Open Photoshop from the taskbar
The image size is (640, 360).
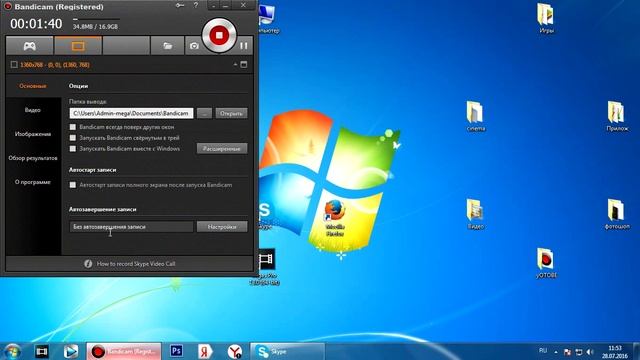pyautogui.click(x=176, y=351)
